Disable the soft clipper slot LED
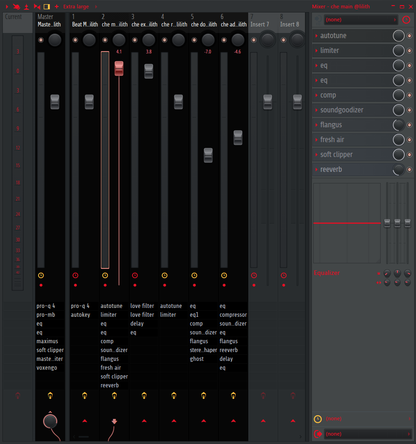Image resolution: width=416 pixels, height=444 pixels. (x=410, y=155)
